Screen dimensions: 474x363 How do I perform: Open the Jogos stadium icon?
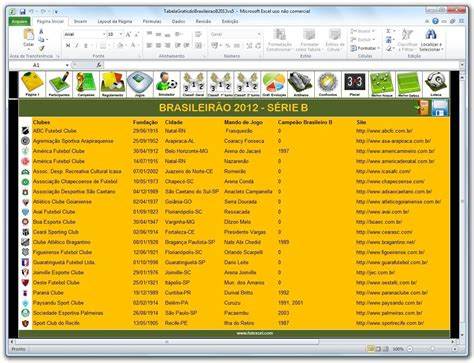pyautogui.click(x=140, y=84)
